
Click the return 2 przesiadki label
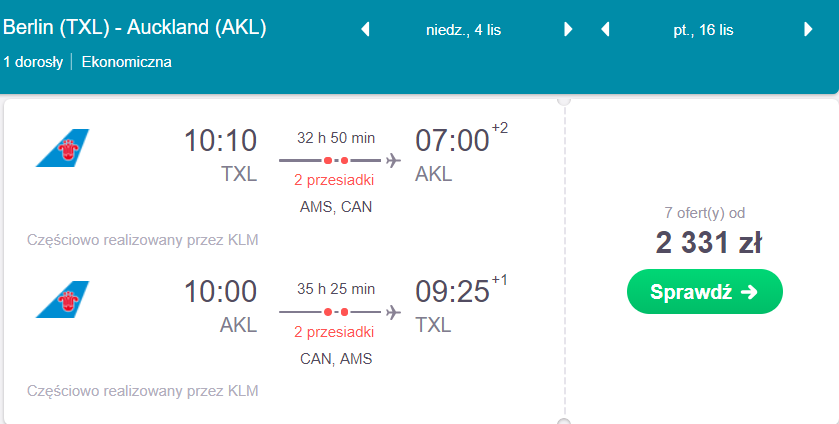click(x=334, y=332)
